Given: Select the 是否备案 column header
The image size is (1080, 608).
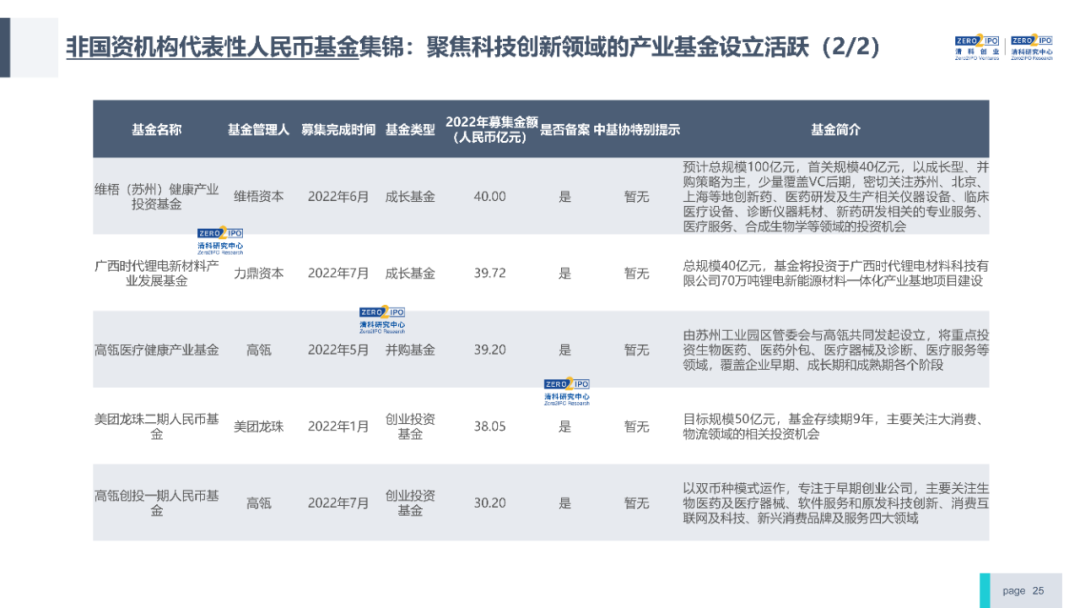Looking at the screenshot, I should 565,129.
